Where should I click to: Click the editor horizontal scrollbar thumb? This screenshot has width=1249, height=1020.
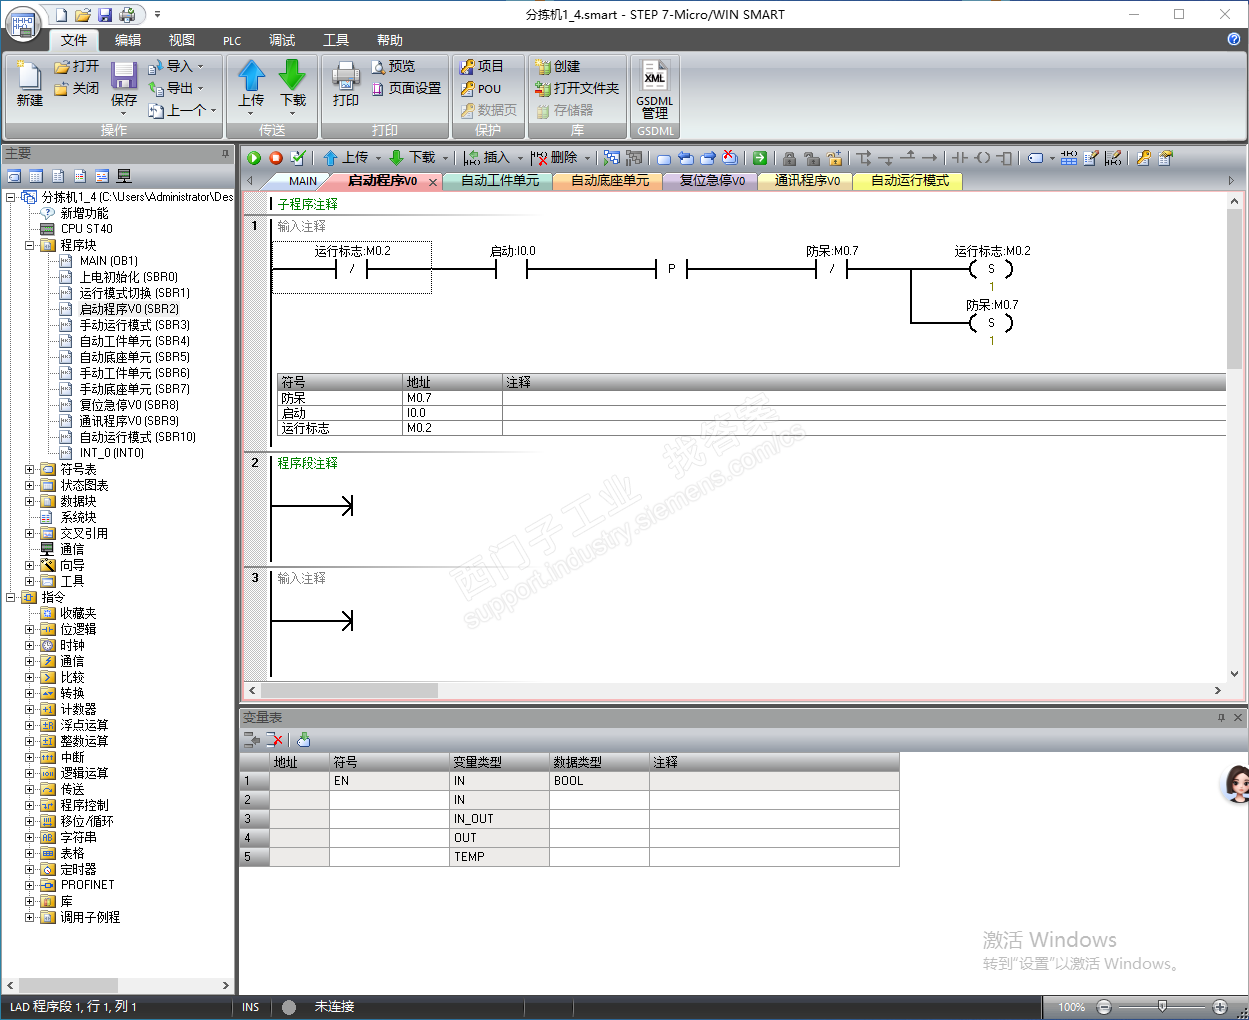(349, 690)
